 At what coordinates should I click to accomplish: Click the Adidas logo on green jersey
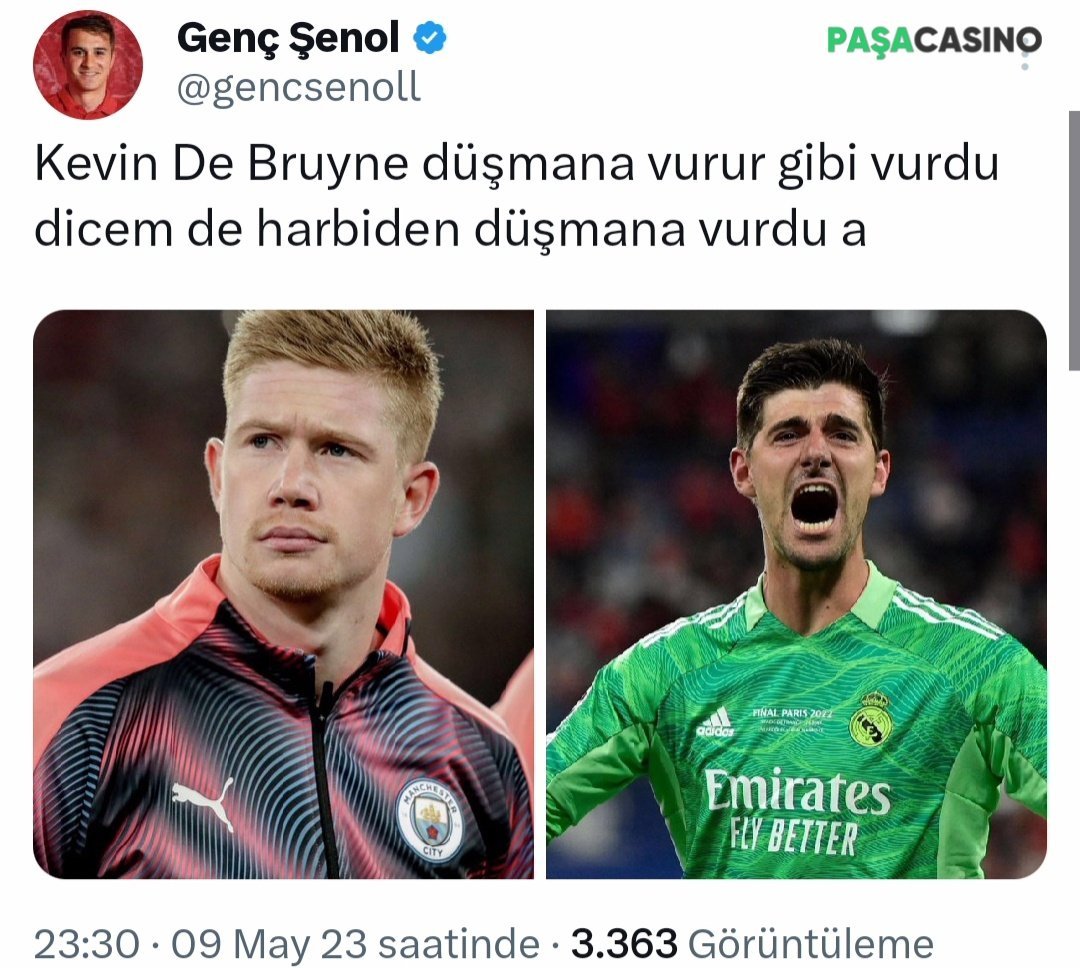(x=716, y=722)
